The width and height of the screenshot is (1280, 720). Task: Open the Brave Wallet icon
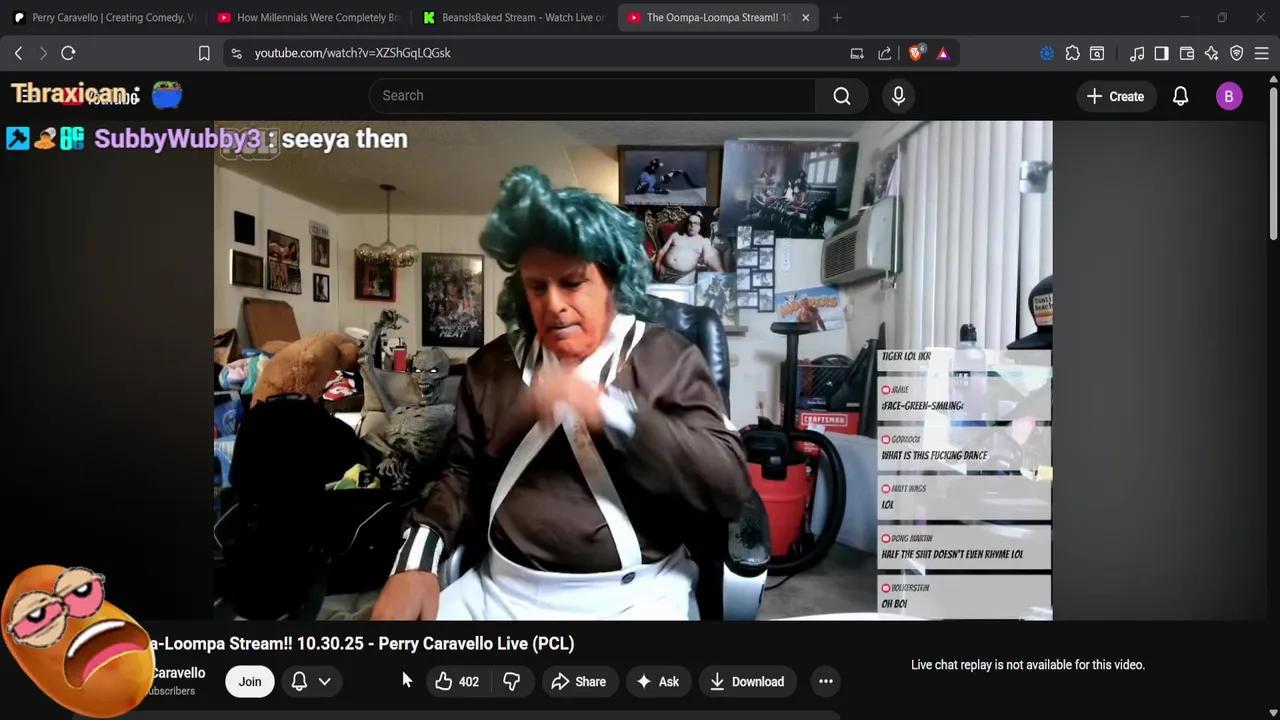coord(1187,53)
